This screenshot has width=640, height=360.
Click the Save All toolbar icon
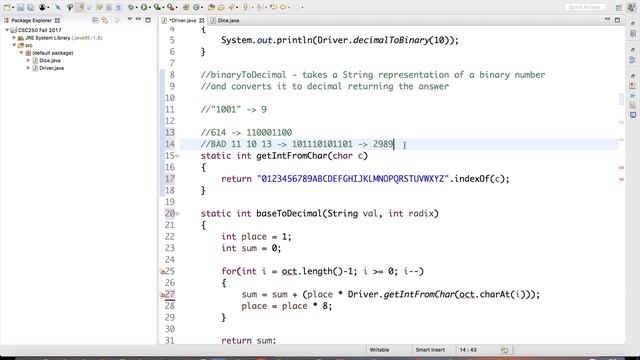[30, 7]
